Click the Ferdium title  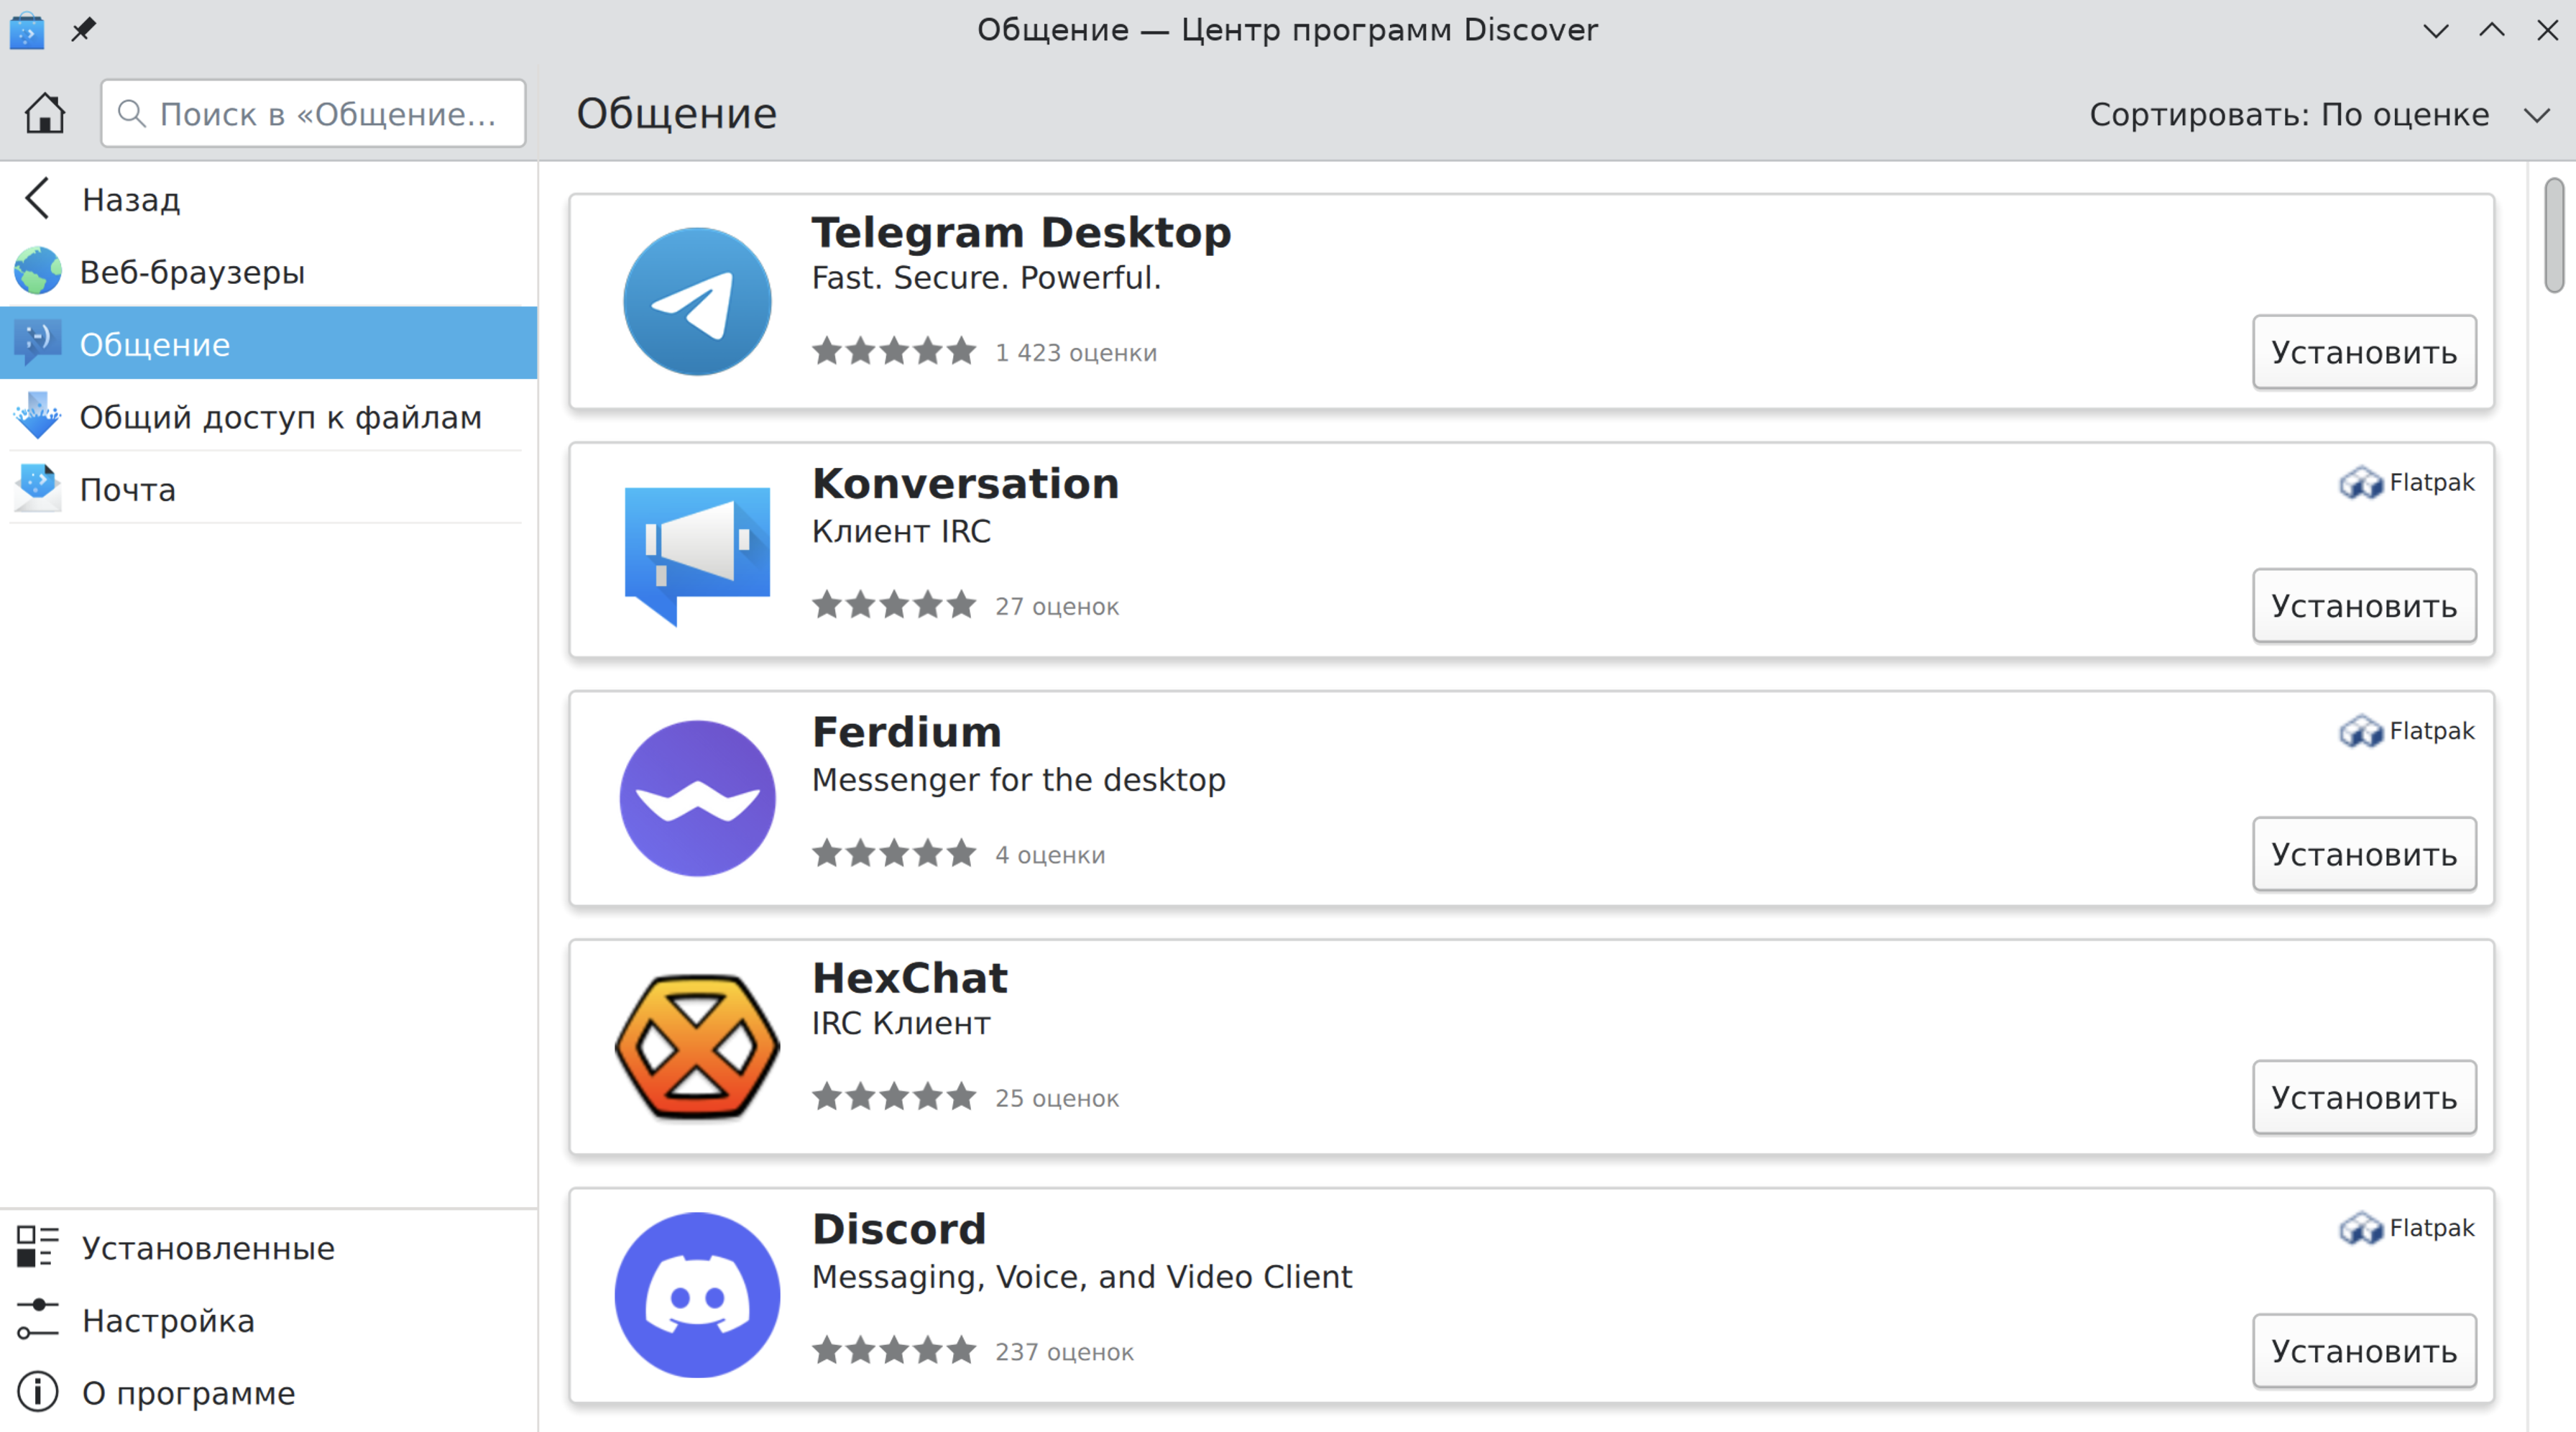tap(906, 731)
